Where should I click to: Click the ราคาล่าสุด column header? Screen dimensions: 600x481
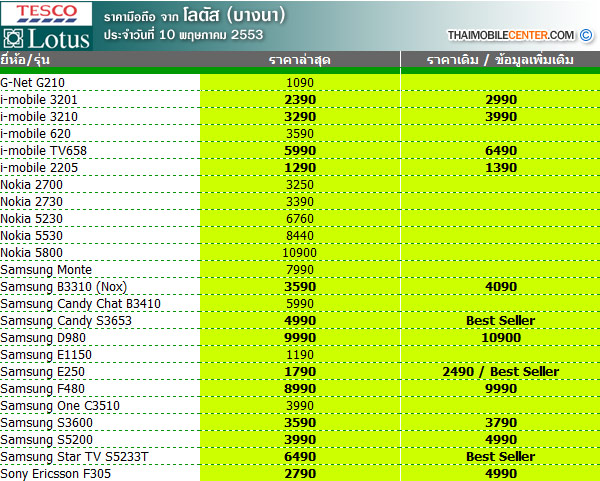coord(300,60)
